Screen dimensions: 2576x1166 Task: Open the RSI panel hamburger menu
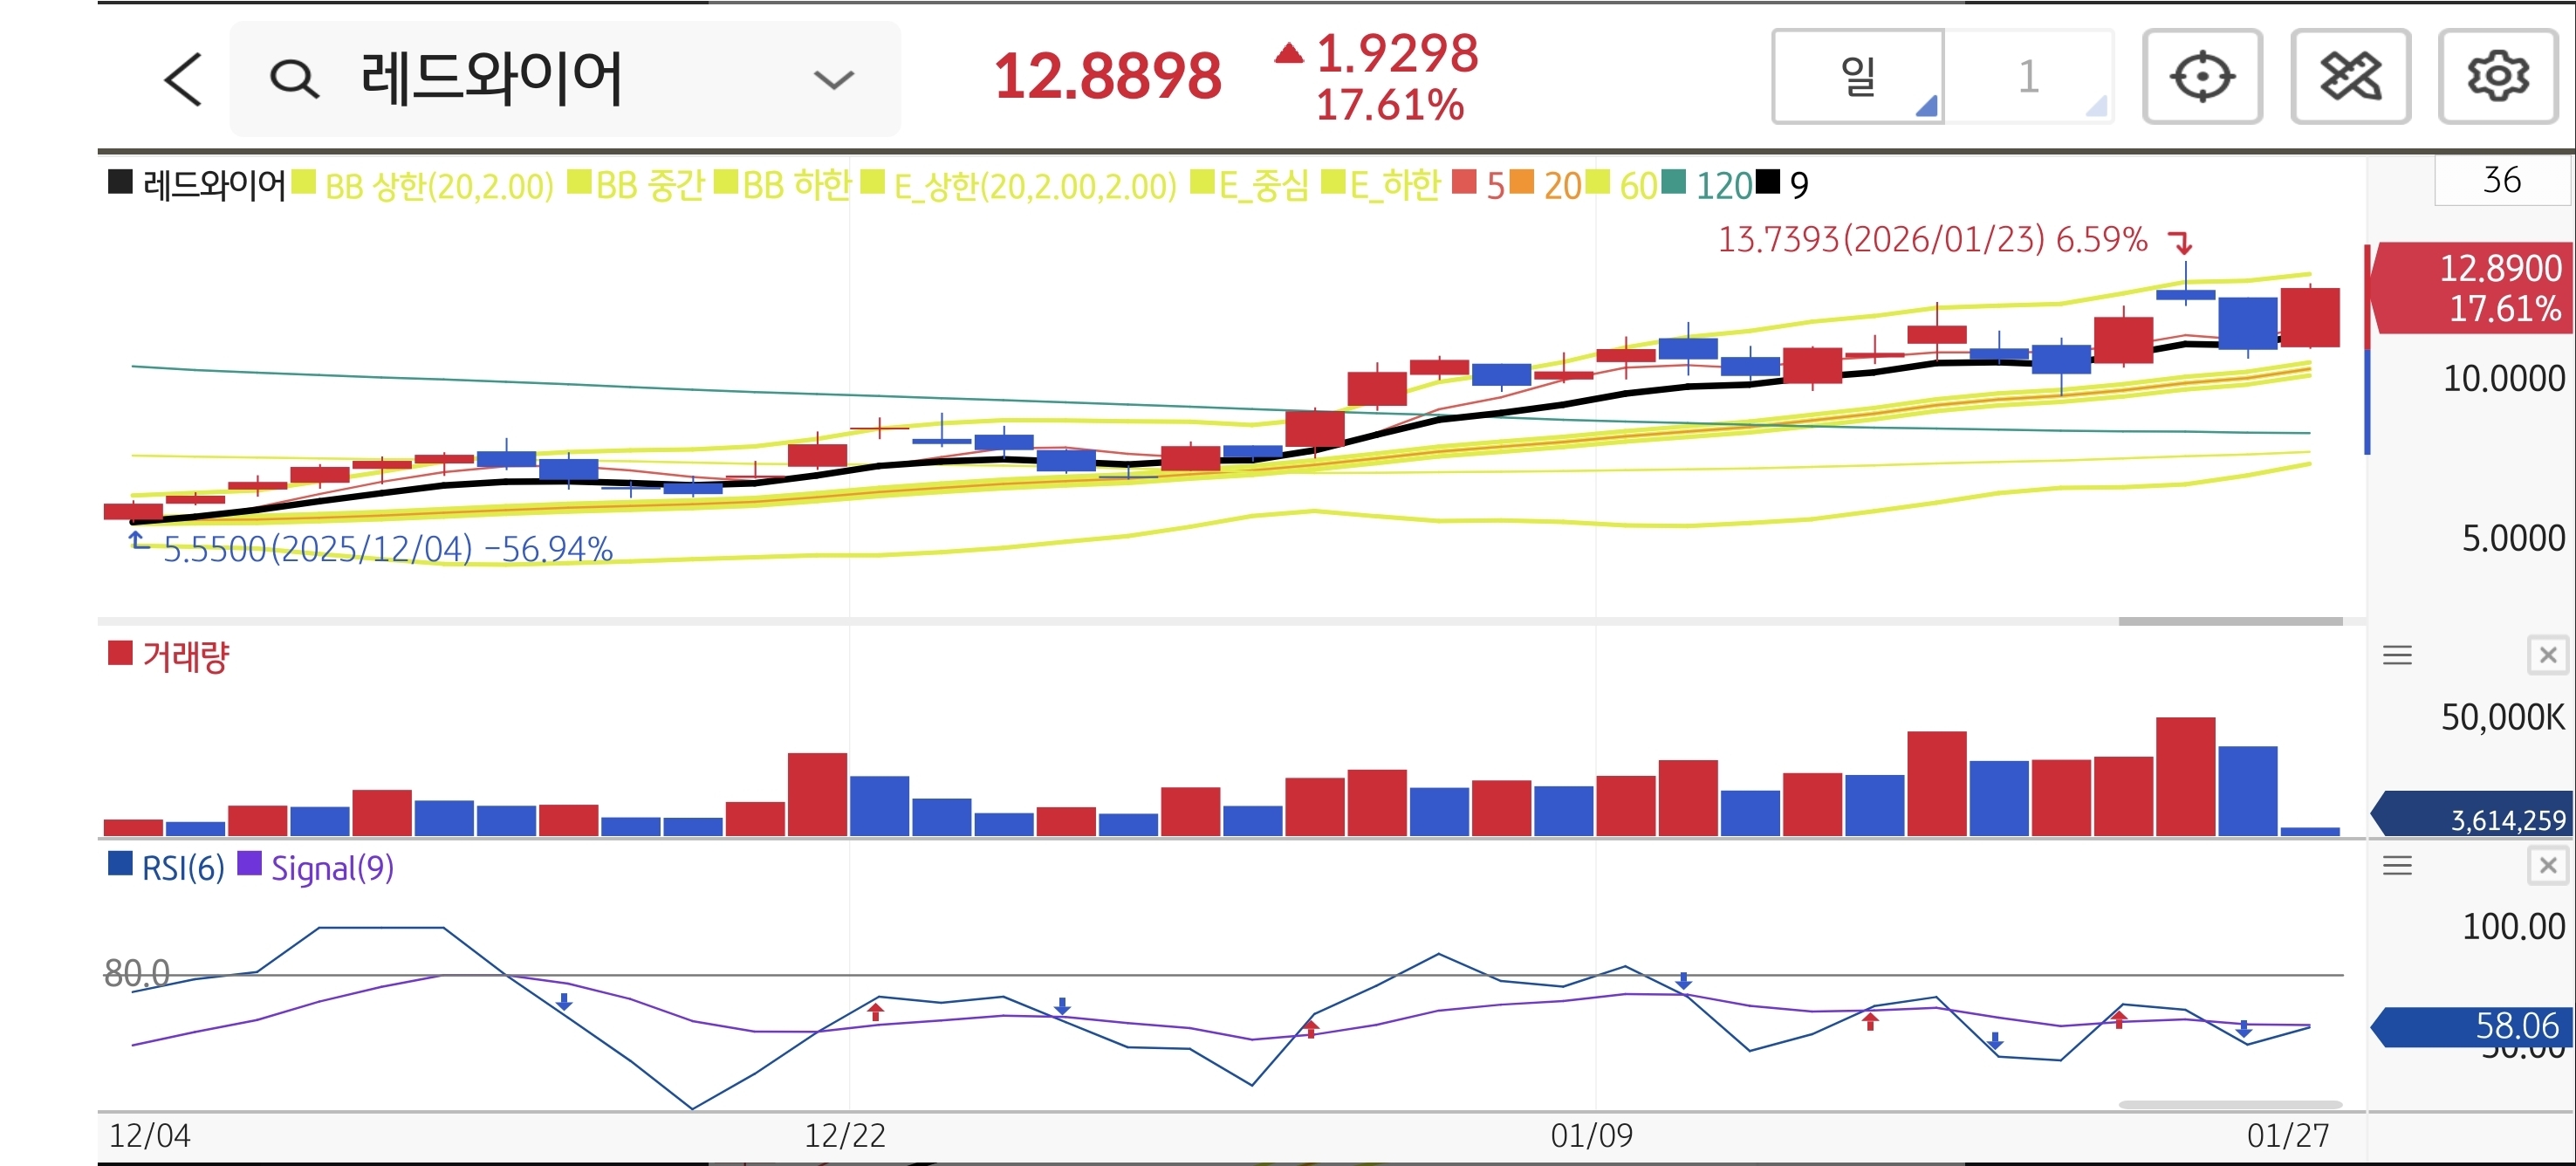click(2397, 866)
